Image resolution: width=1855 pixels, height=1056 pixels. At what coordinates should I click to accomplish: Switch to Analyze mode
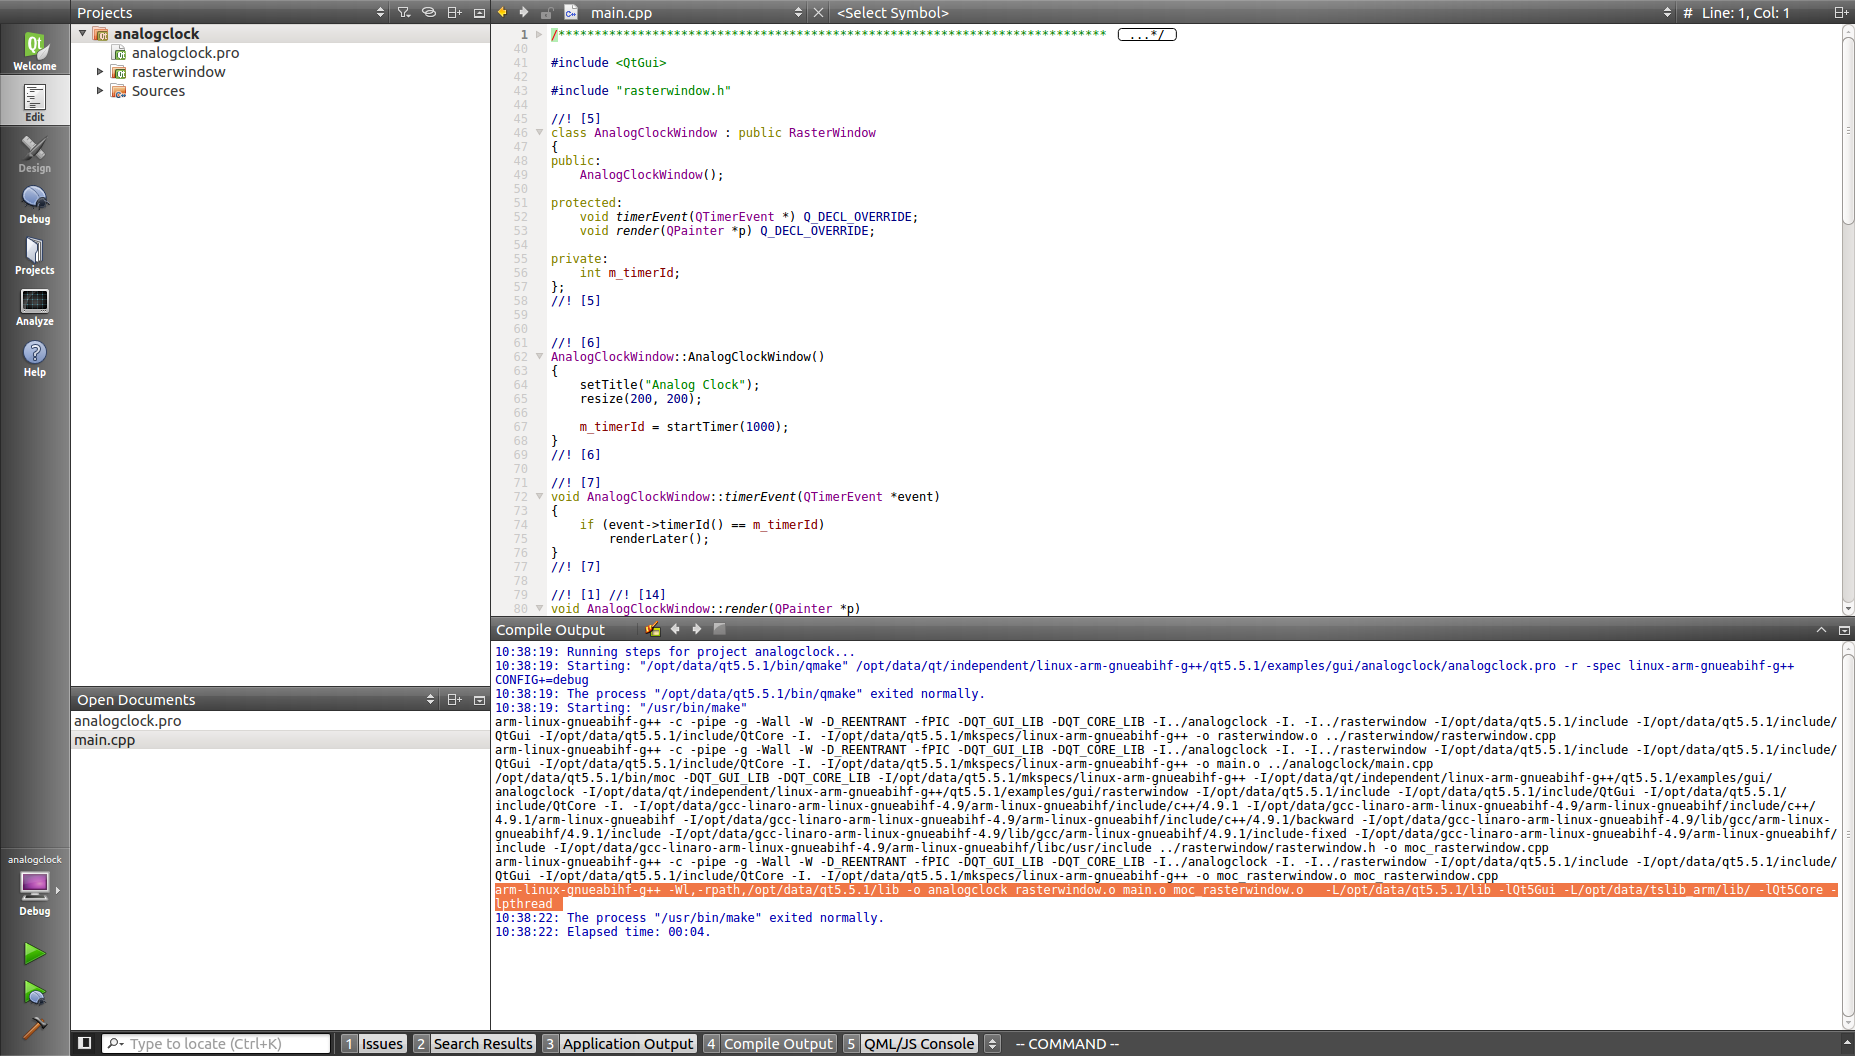[x=34, y=306]
